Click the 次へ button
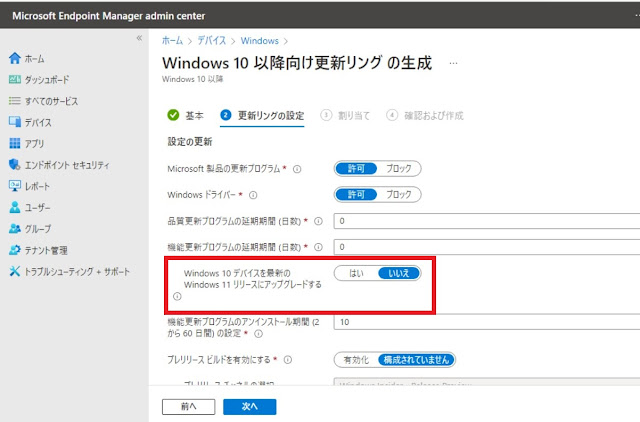This screenshot has height=422, width=640. pyautogui.click(x=249, y=406)
